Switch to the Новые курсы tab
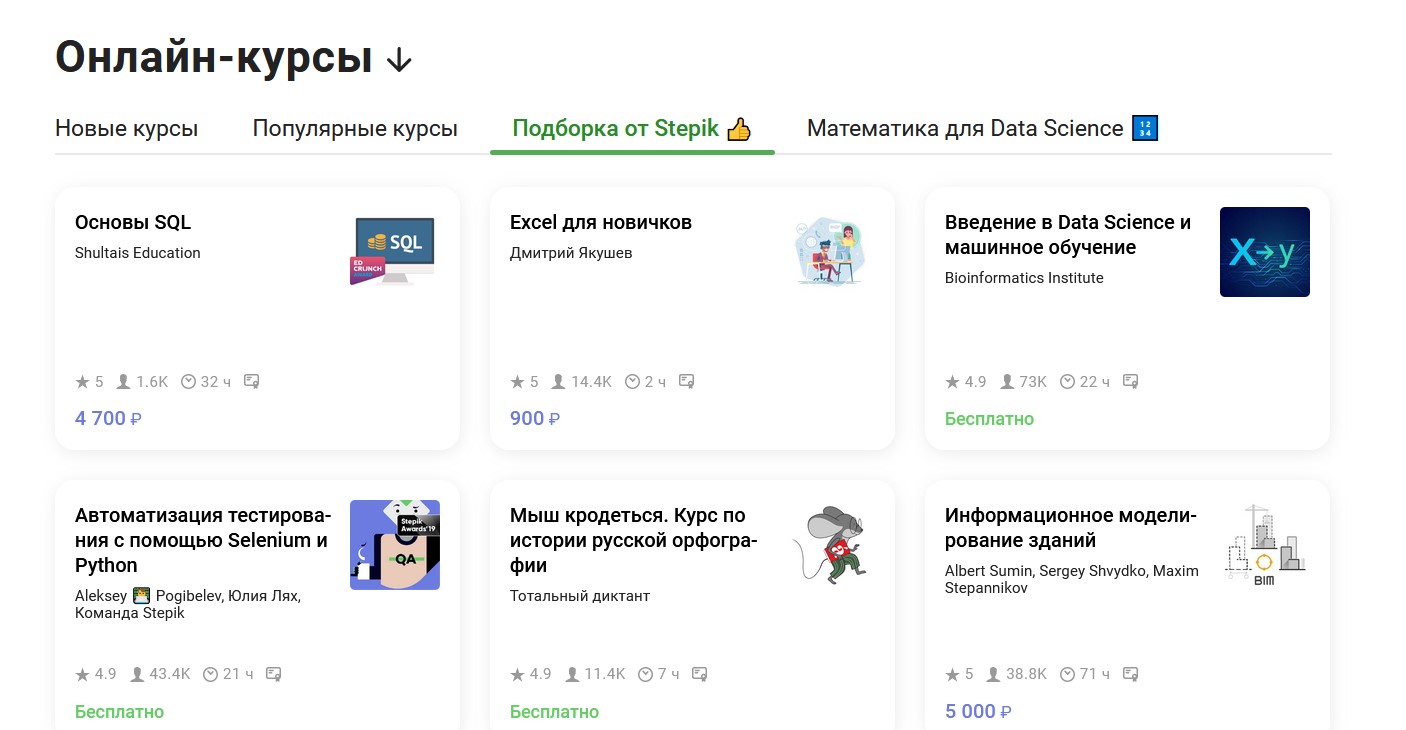 tap(126, 129)
